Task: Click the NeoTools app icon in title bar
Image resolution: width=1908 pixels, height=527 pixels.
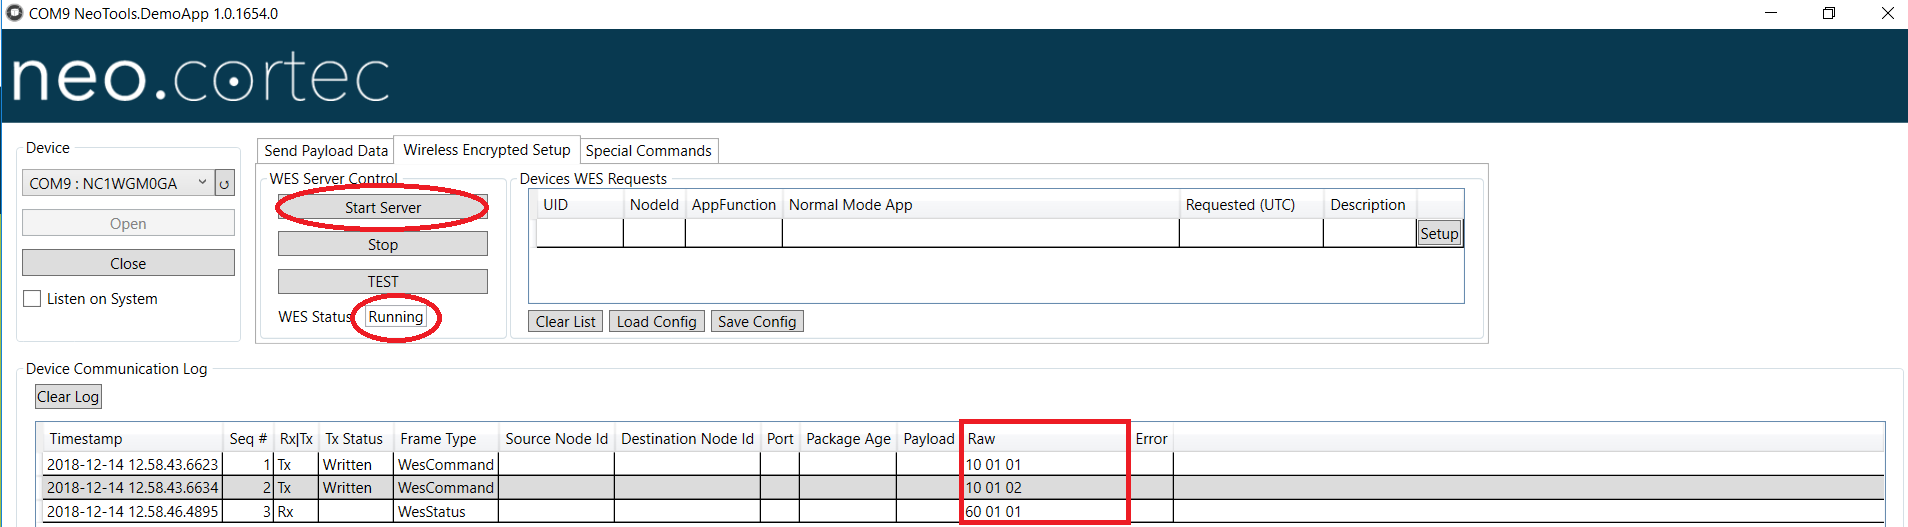Action: 14,13
